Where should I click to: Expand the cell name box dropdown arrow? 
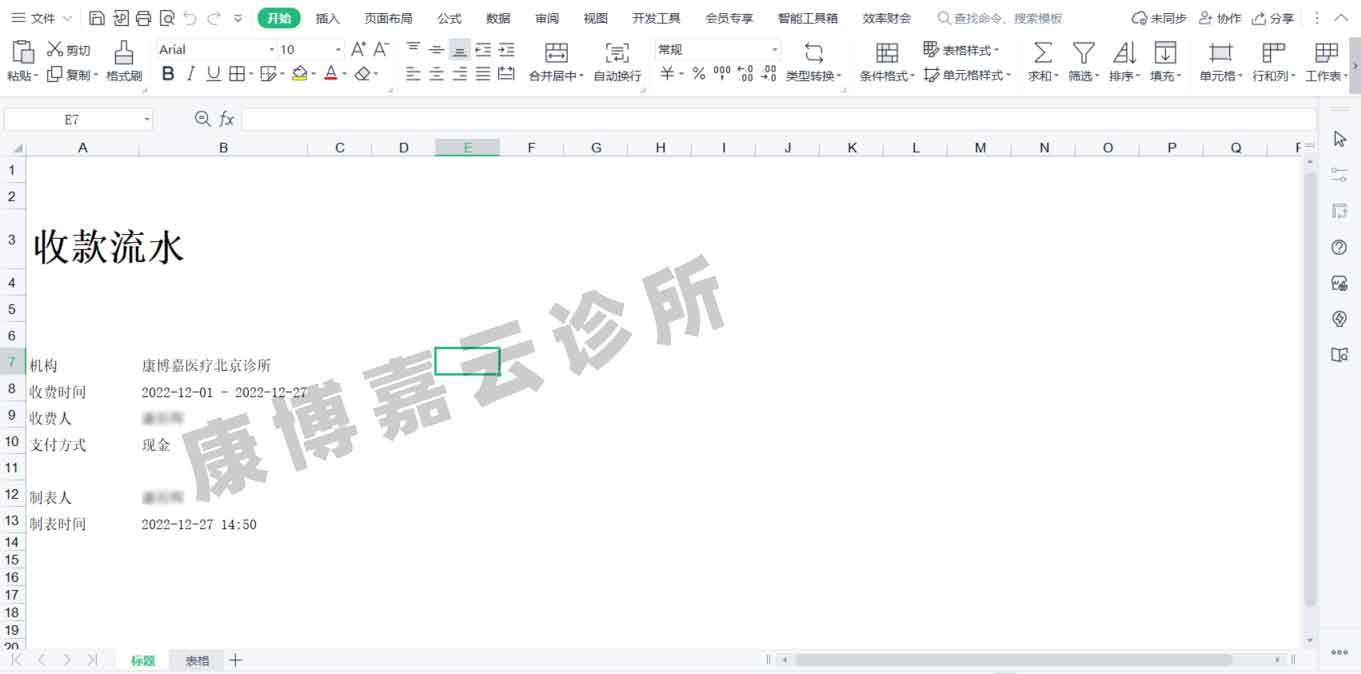click(147, 120)
